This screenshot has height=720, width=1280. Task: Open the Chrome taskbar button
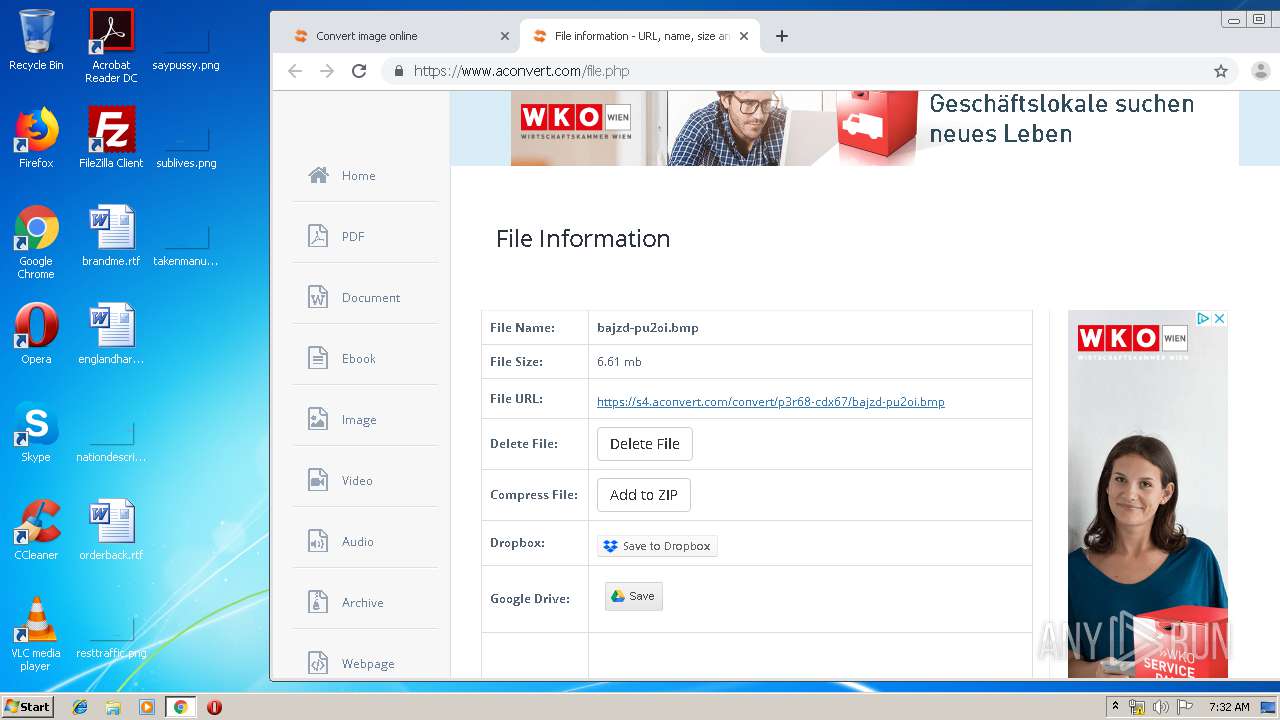180,707
